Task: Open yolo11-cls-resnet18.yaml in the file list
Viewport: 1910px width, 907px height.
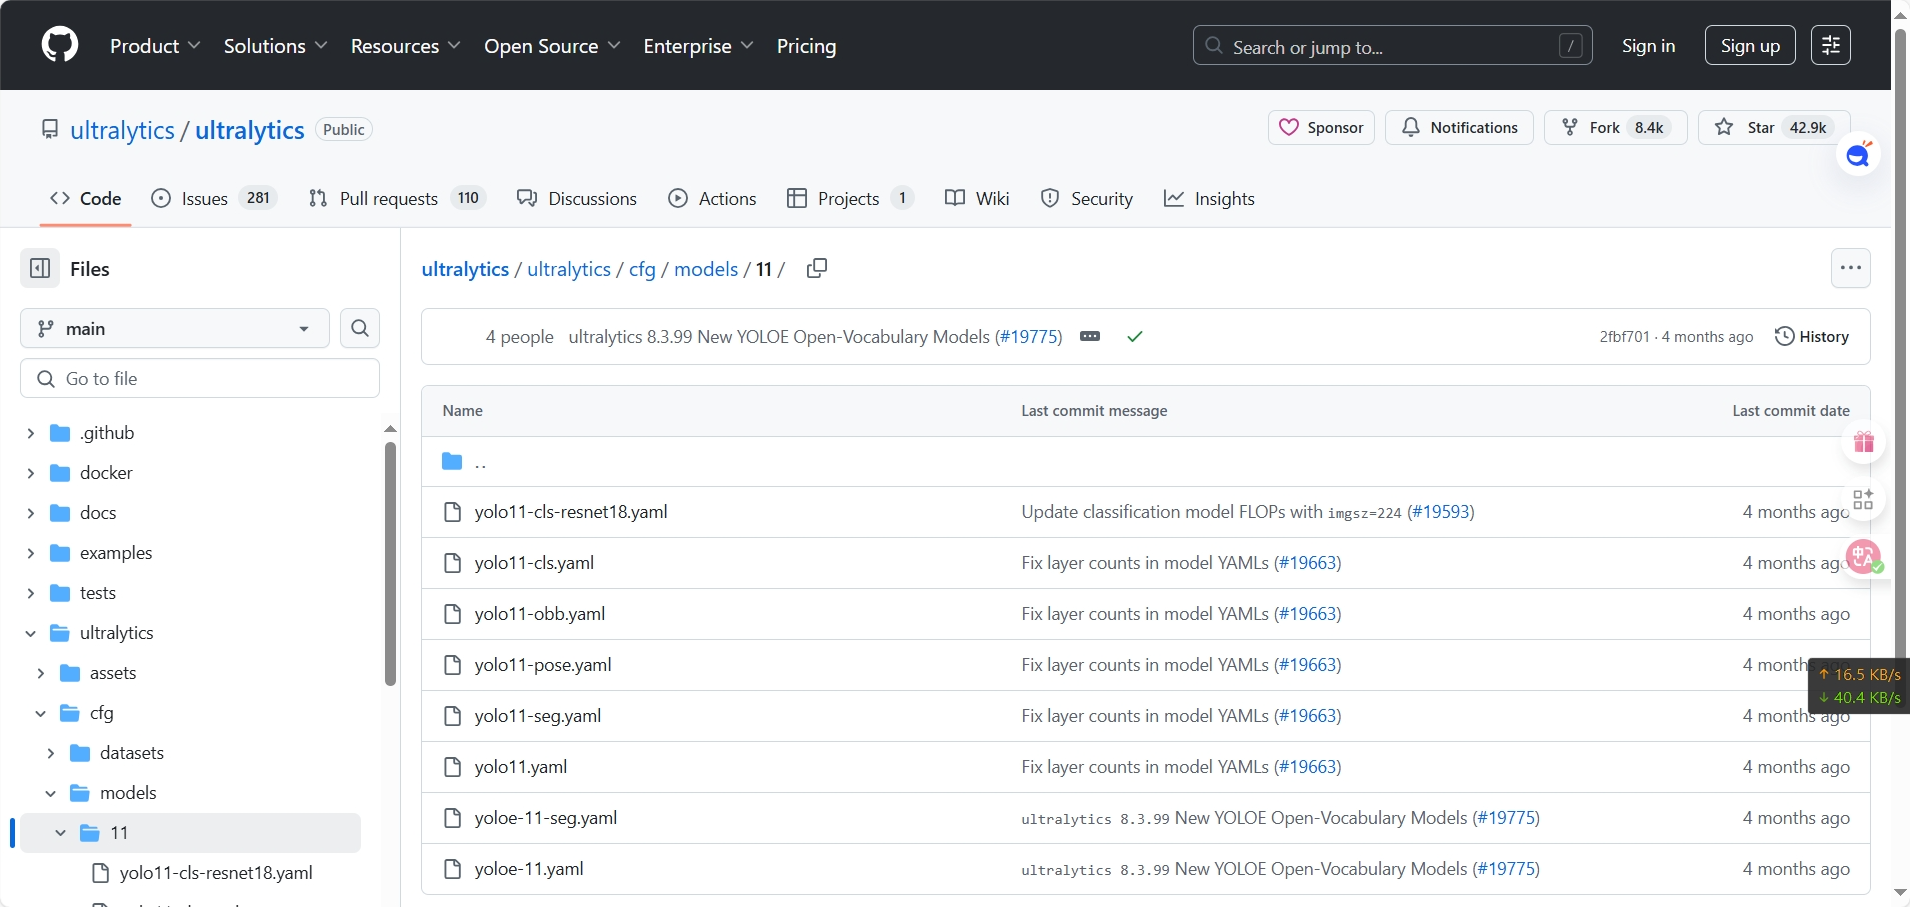Action: pos(571,512)
